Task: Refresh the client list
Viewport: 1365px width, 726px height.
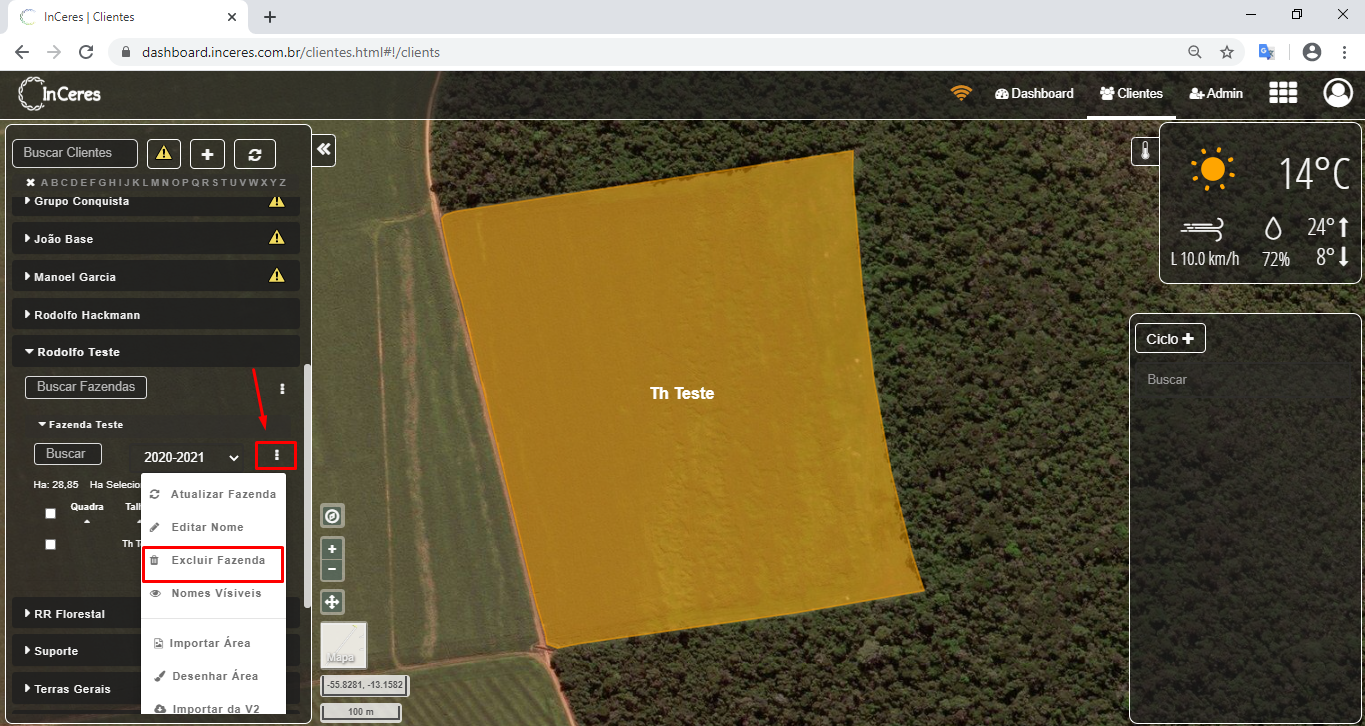Action: pos(255,154)
